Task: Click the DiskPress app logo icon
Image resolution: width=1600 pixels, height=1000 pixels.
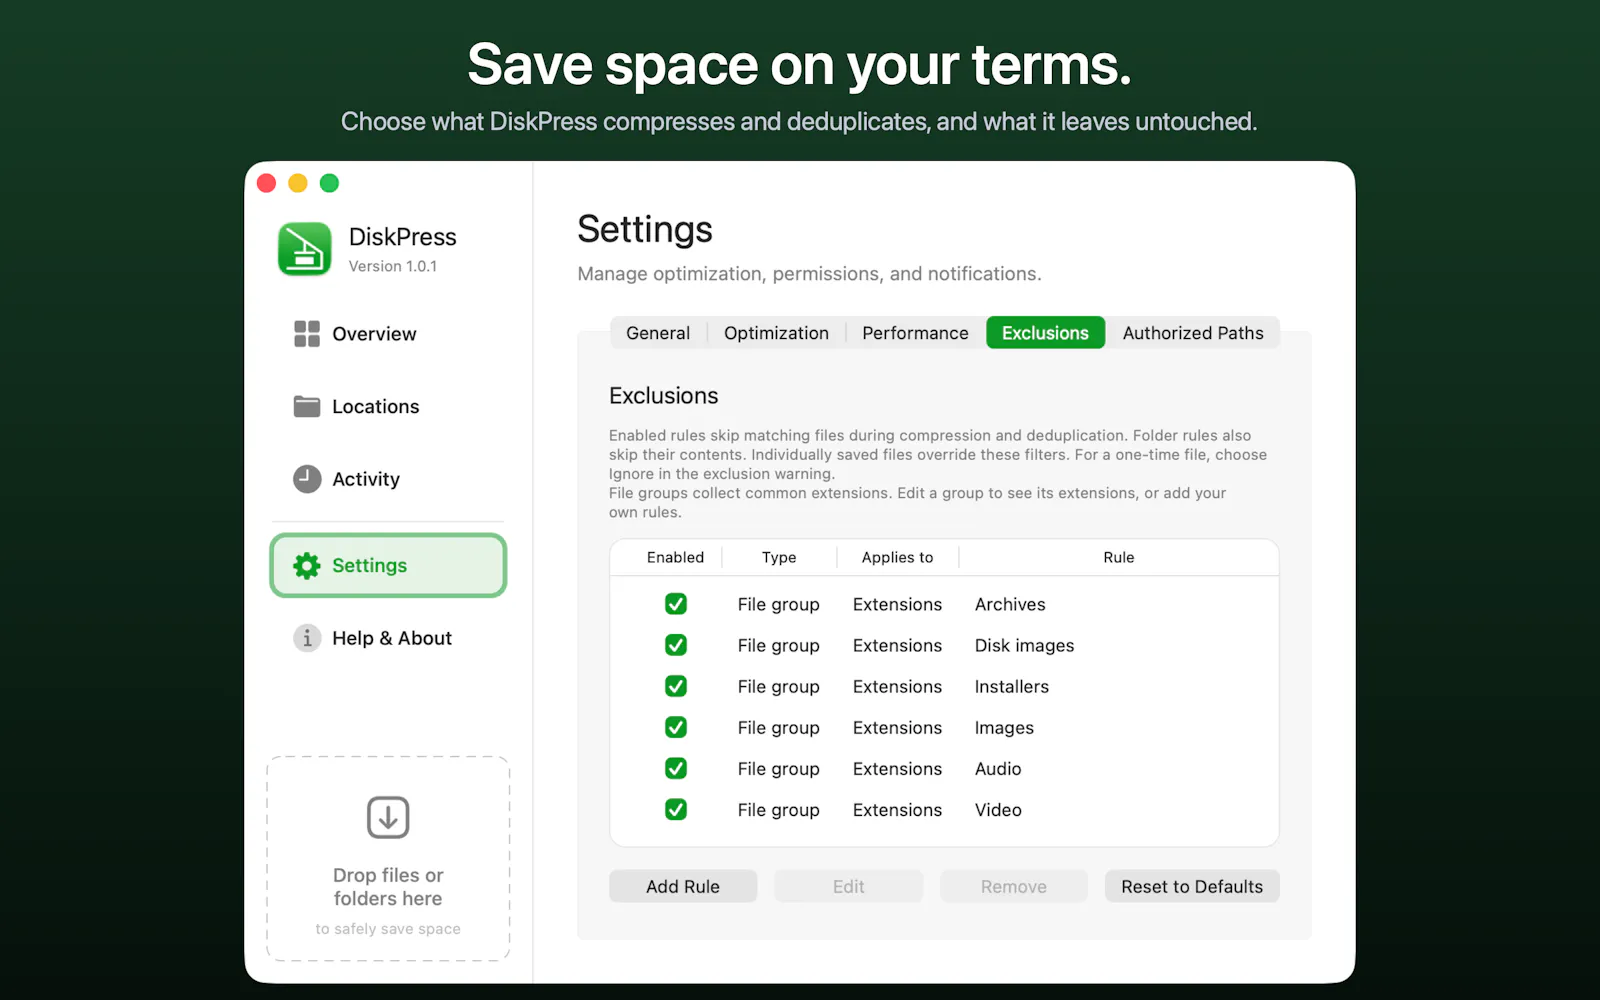Action: click(x=305, y=249)
